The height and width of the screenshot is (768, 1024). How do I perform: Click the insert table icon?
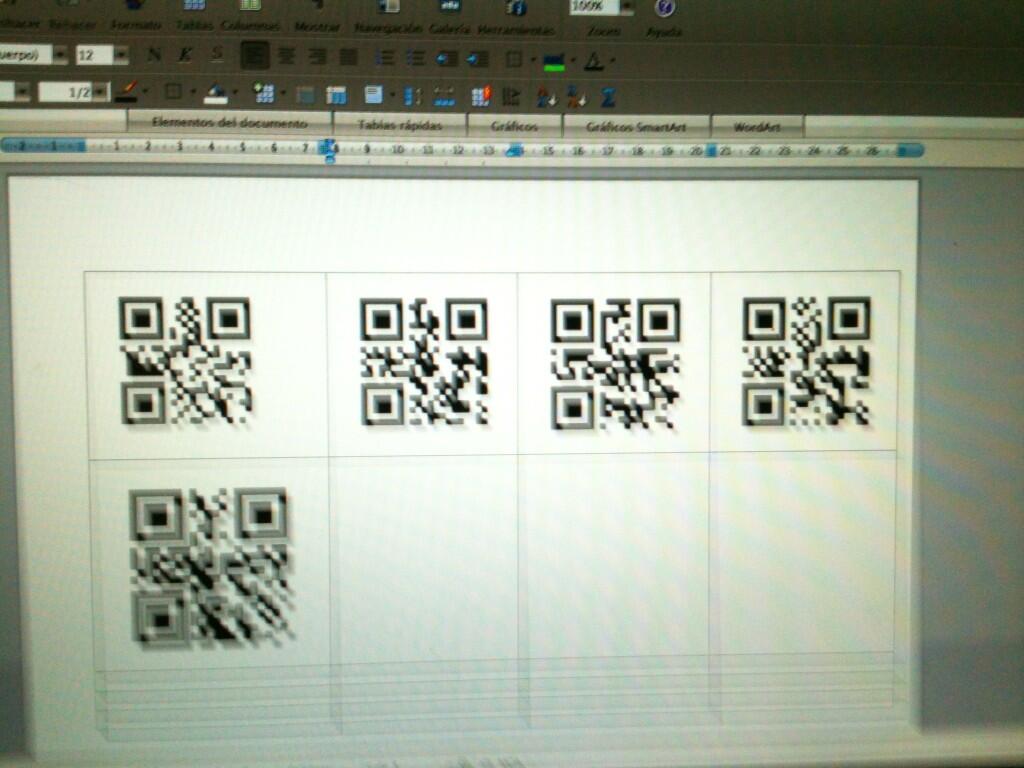pyautogui.click(x=264, y=93)
